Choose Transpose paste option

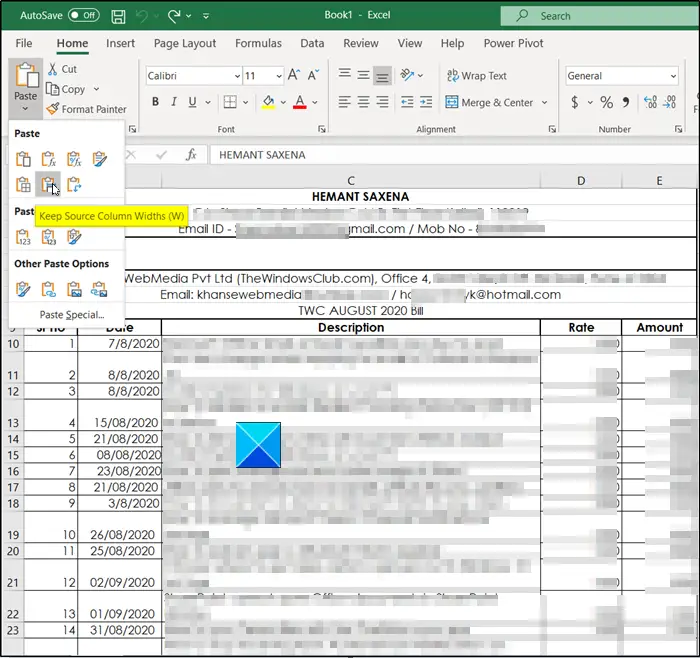(74, 184)
